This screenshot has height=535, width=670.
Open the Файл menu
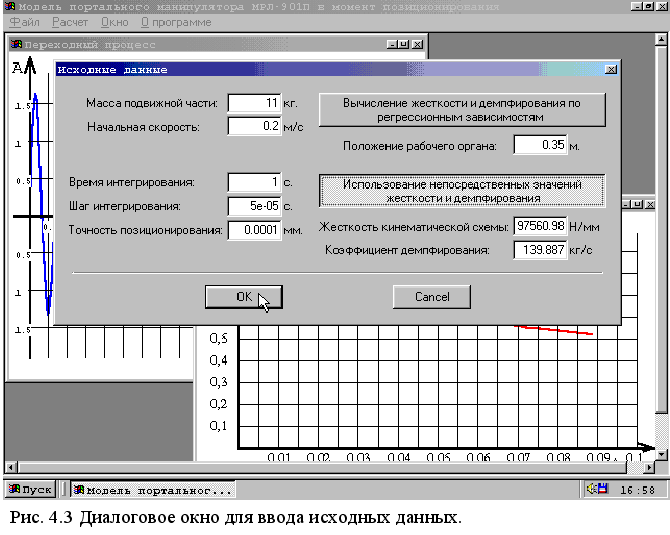pos(24,22)
